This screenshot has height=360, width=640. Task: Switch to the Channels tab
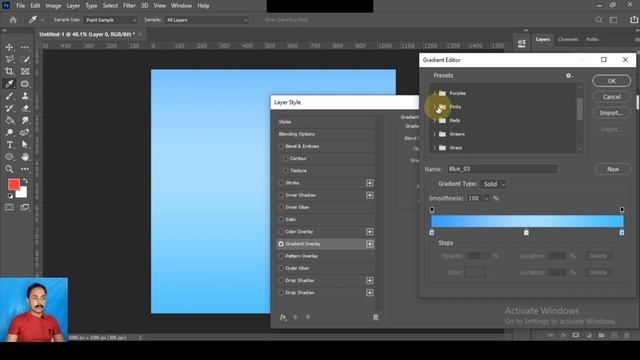(568, 39)
